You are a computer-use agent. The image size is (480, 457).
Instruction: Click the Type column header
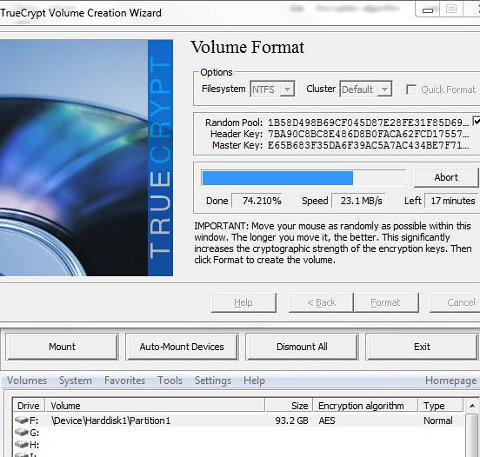[x=441, y=406]
